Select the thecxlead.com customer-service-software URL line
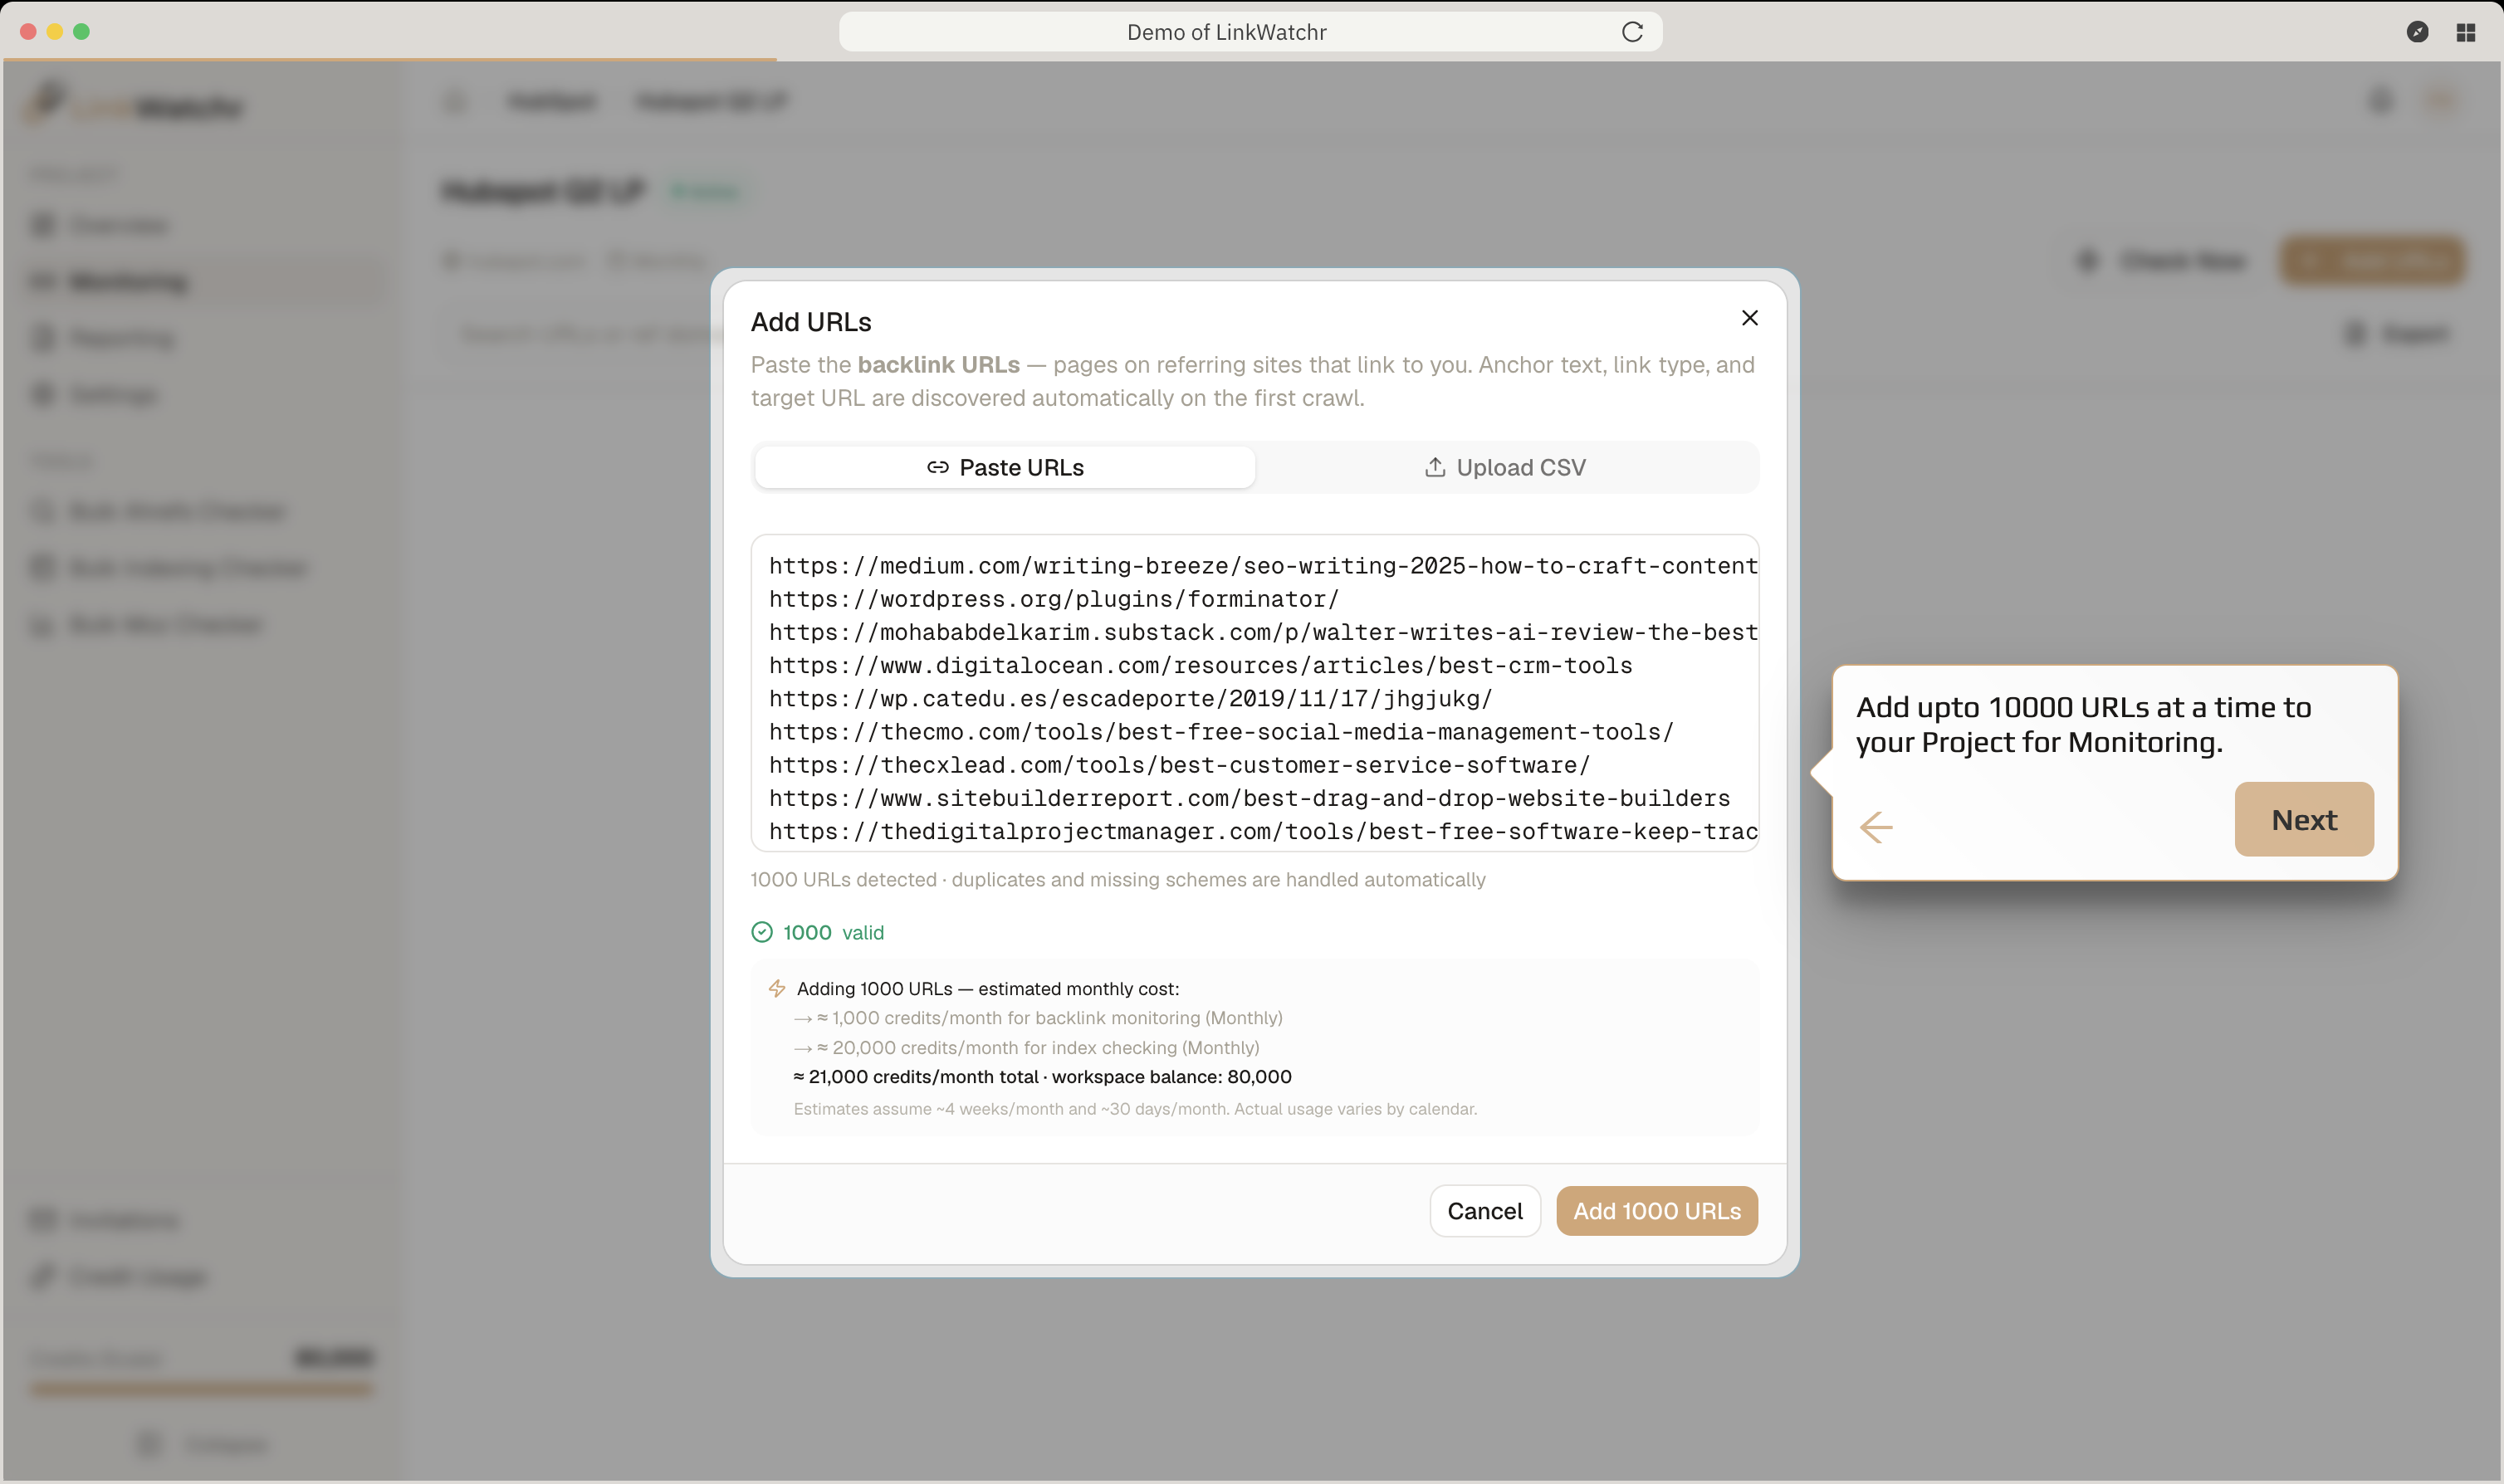The image size is (2504, 1484). click(x=1179, y=765)
